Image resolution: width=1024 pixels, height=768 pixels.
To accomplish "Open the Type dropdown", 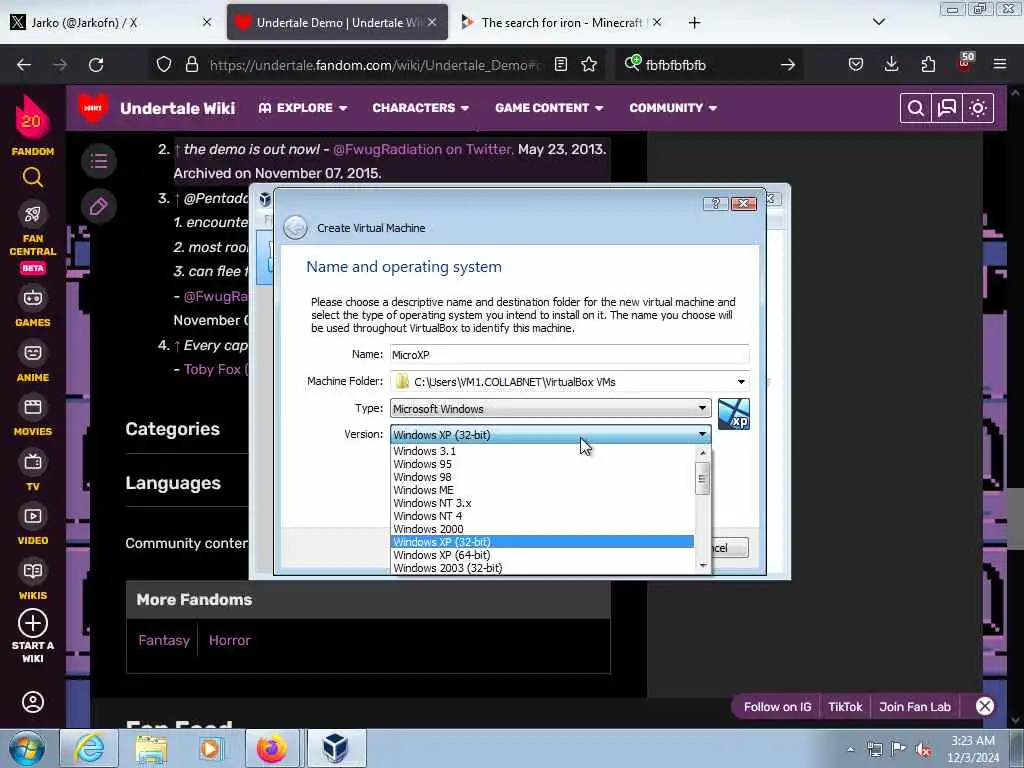I will coord(551,409).
